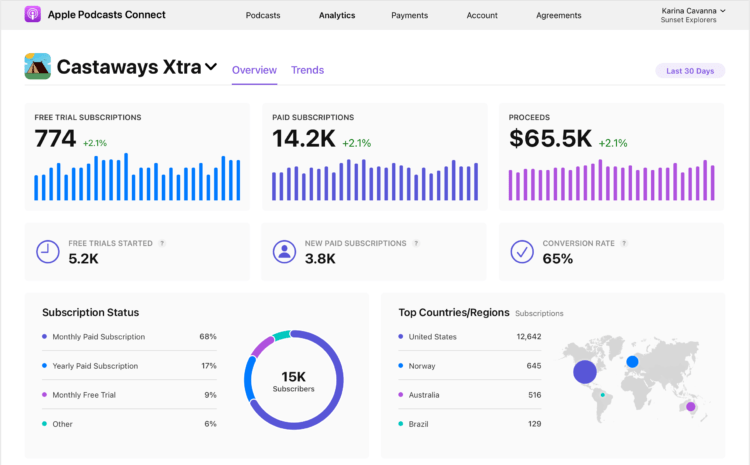Click the 12,642 United States subscriptions count
750x465 pixels.
pos(529,337)
